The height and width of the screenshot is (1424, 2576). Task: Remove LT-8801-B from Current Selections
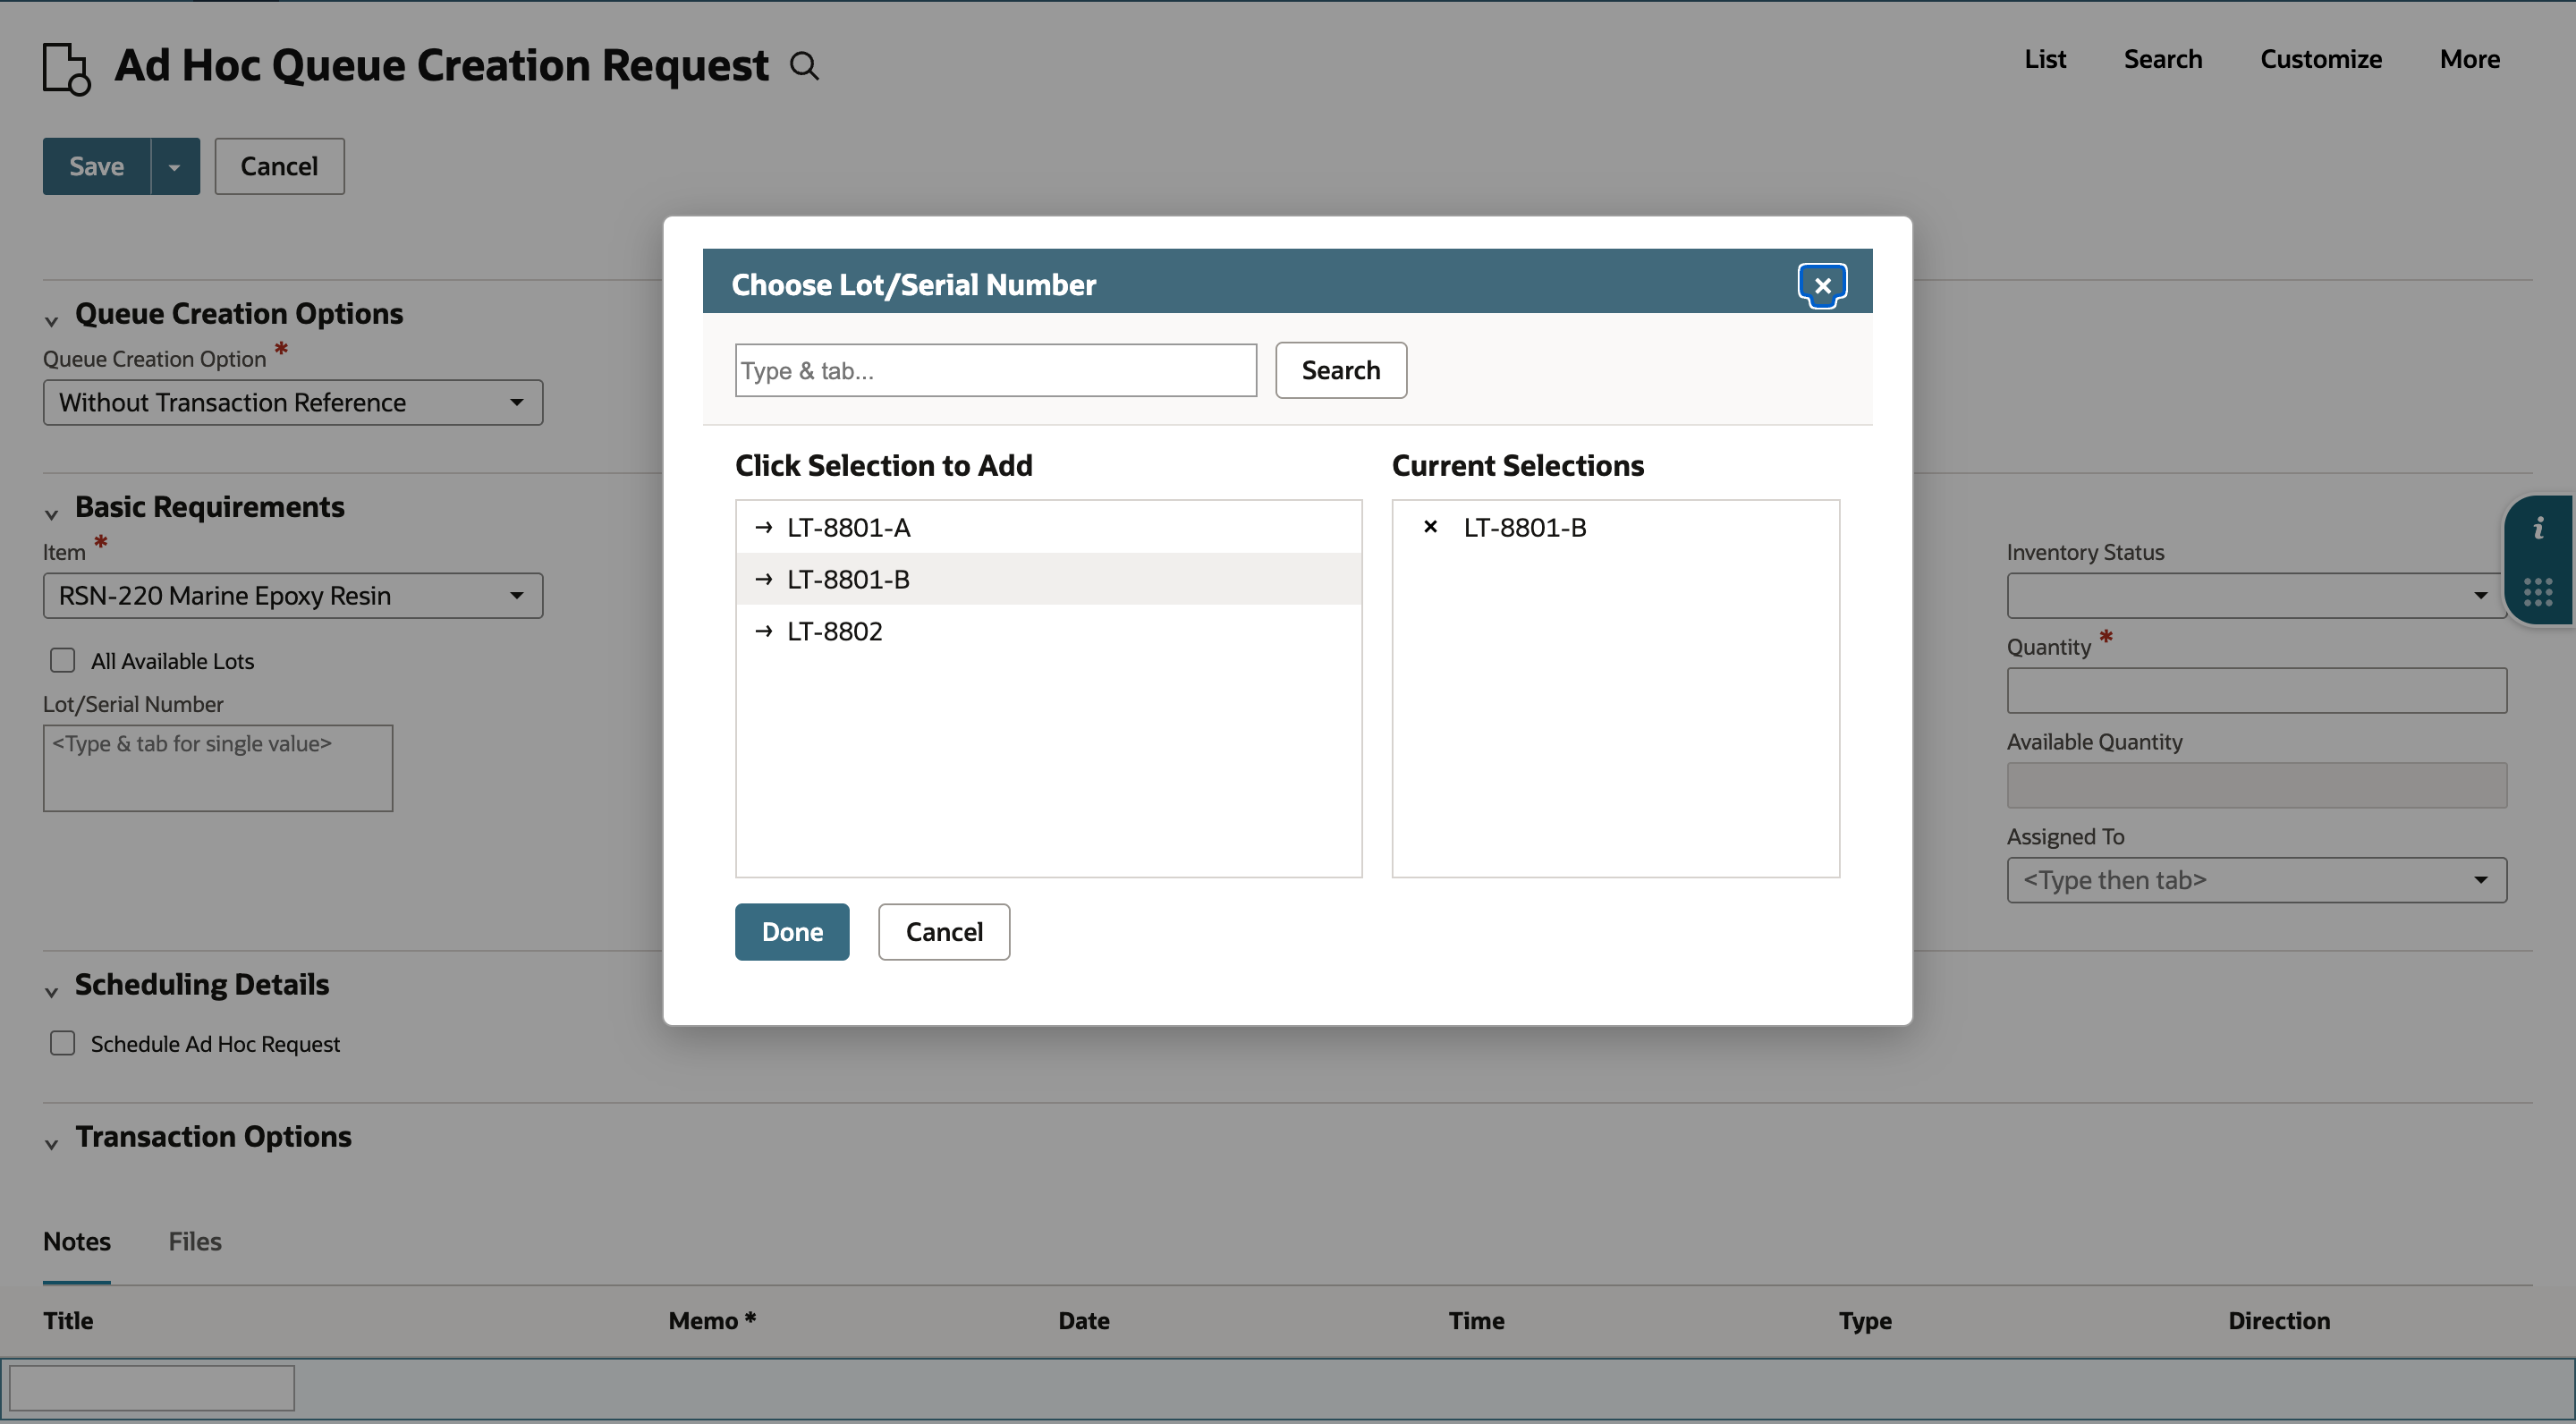1430,527
